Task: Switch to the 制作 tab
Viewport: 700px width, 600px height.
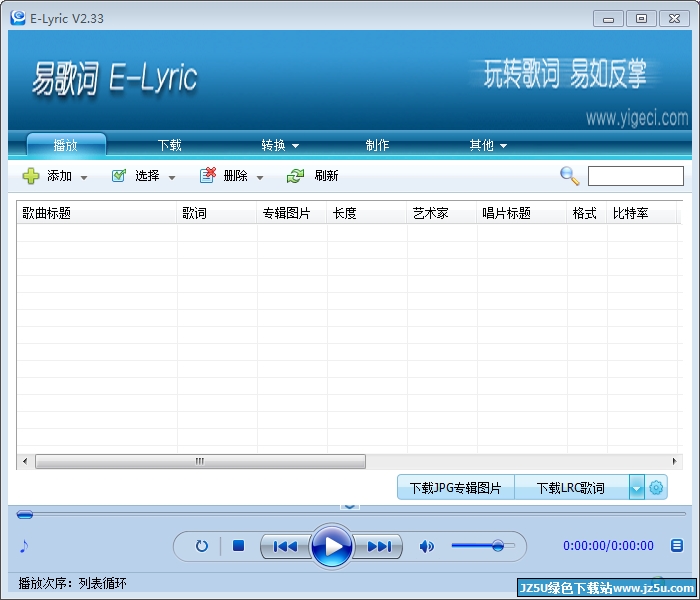Action: tap(378, 145)
